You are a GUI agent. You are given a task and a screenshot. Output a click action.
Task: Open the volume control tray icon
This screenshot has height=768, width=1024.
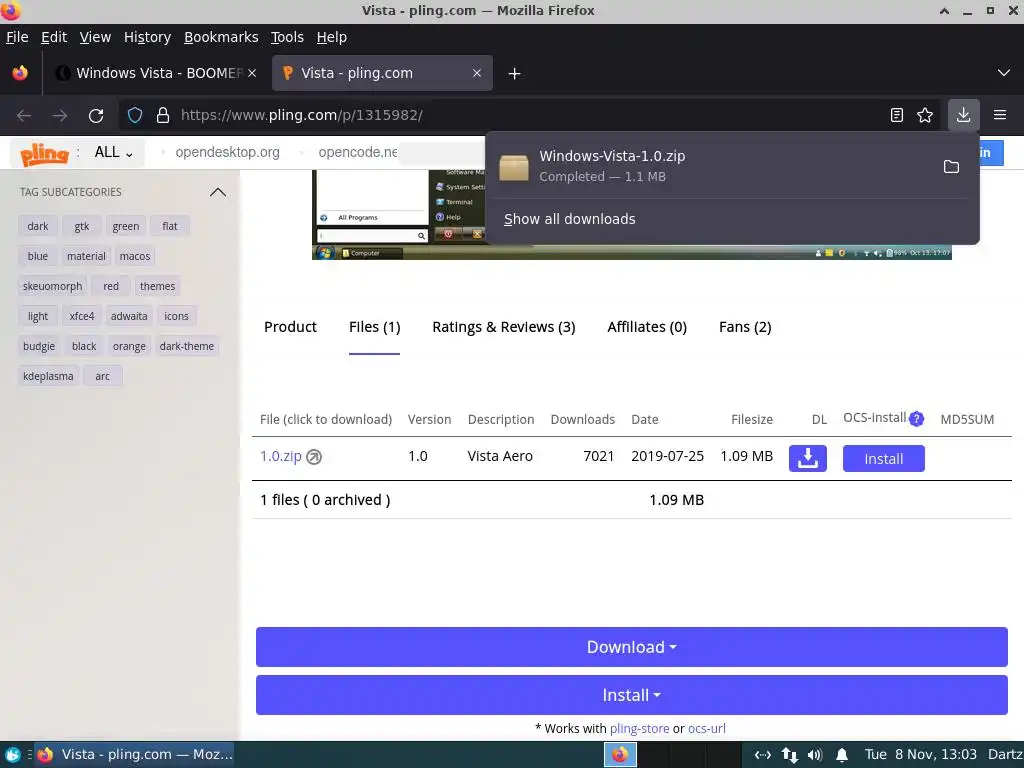814,756
